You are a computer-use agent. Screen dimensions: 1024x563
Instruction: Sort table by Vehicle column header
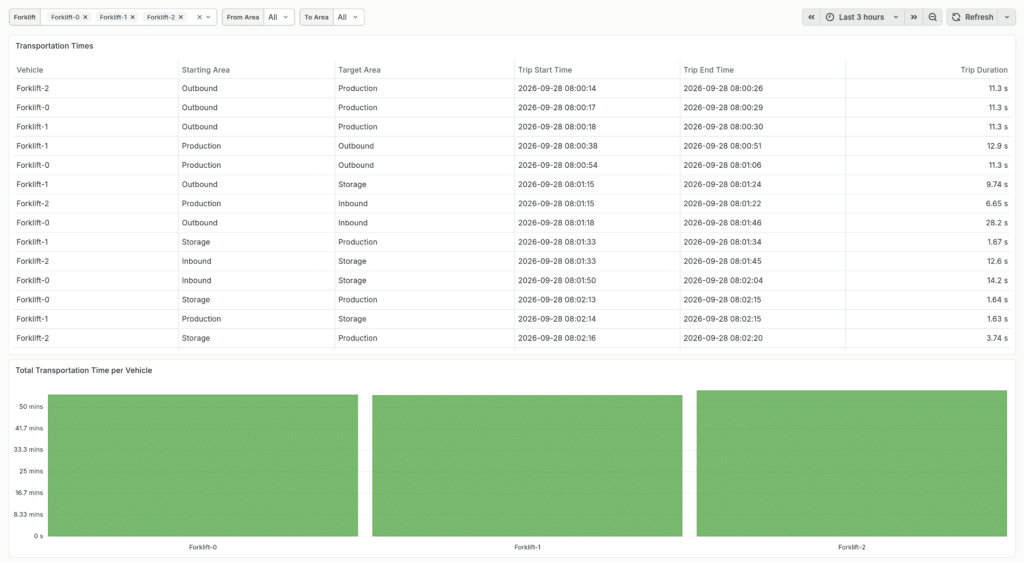click(x=29, y=70)
